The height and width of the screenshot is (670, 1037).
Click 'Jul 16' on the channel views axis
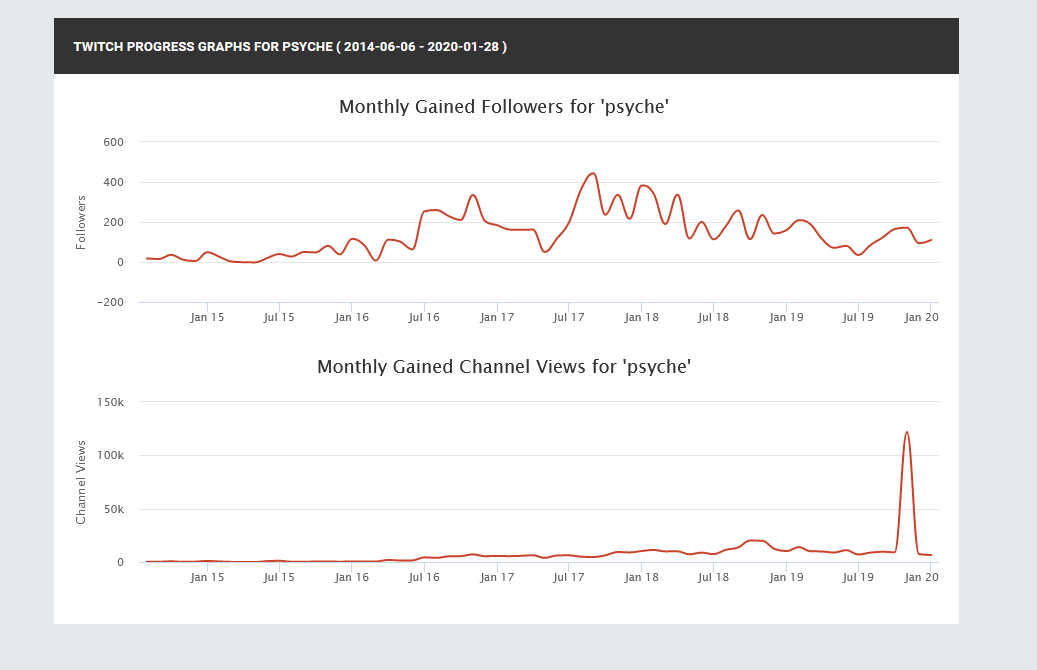(x=424, y=577)
